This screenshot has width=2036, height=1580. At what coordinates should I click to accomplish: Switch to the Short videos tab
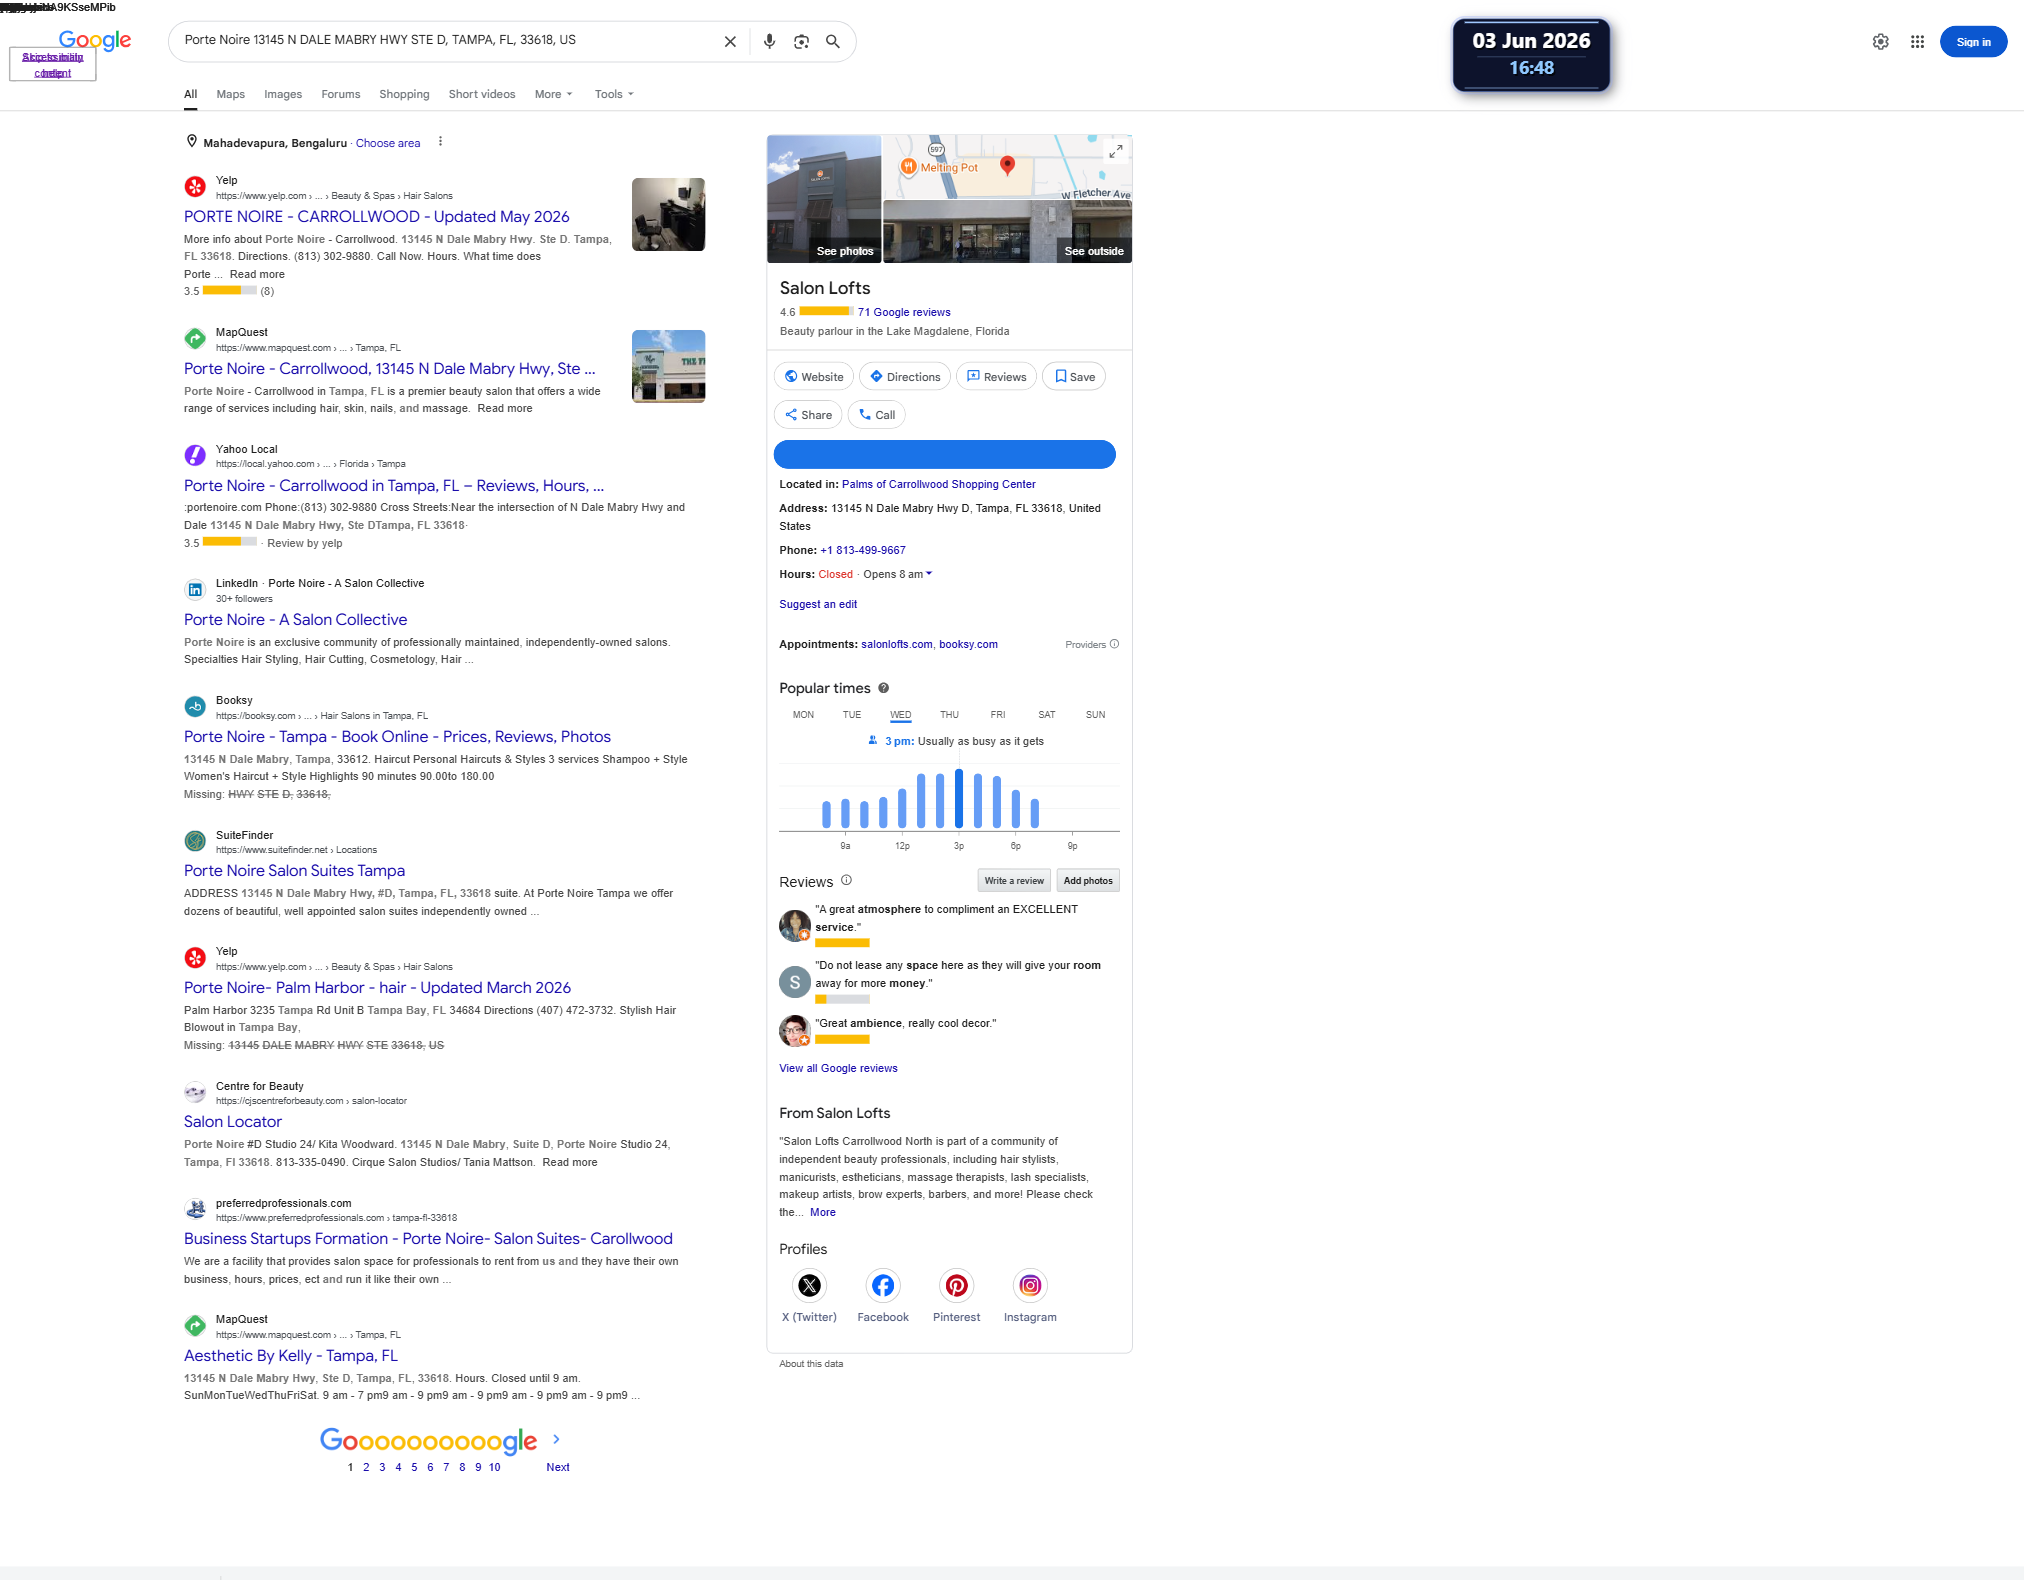(x=482, y=94)
